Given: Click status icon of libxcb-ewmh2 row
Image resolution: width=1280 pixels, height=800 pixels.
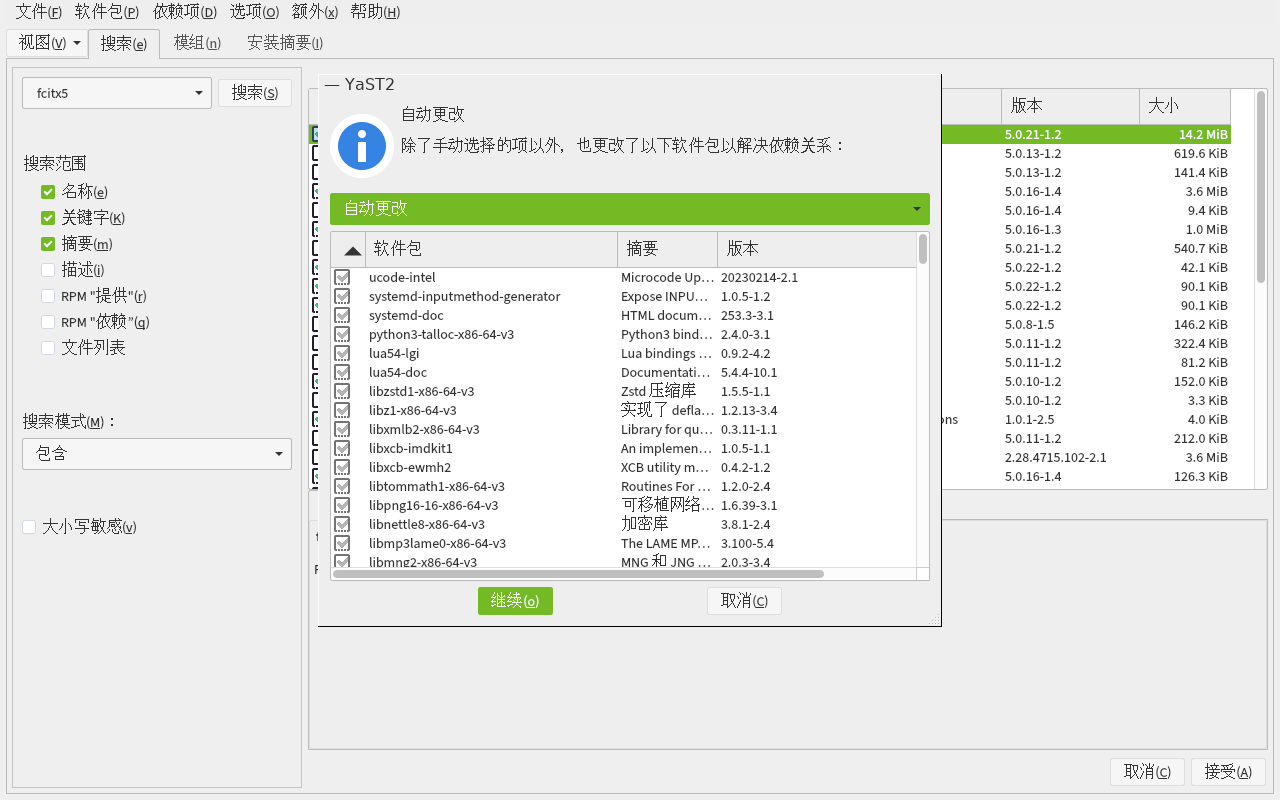Looking at the screenshot, I should 342,467.
